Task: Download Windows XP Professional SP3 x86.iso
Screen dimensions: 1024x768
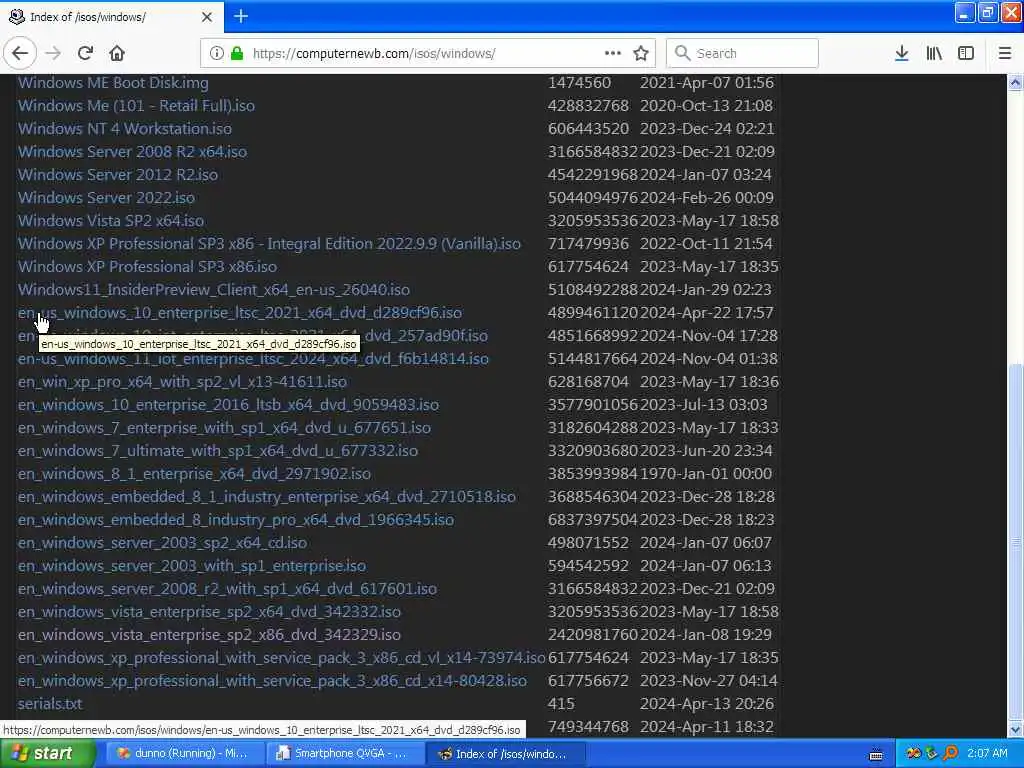Action: click(x=148, y=266)
